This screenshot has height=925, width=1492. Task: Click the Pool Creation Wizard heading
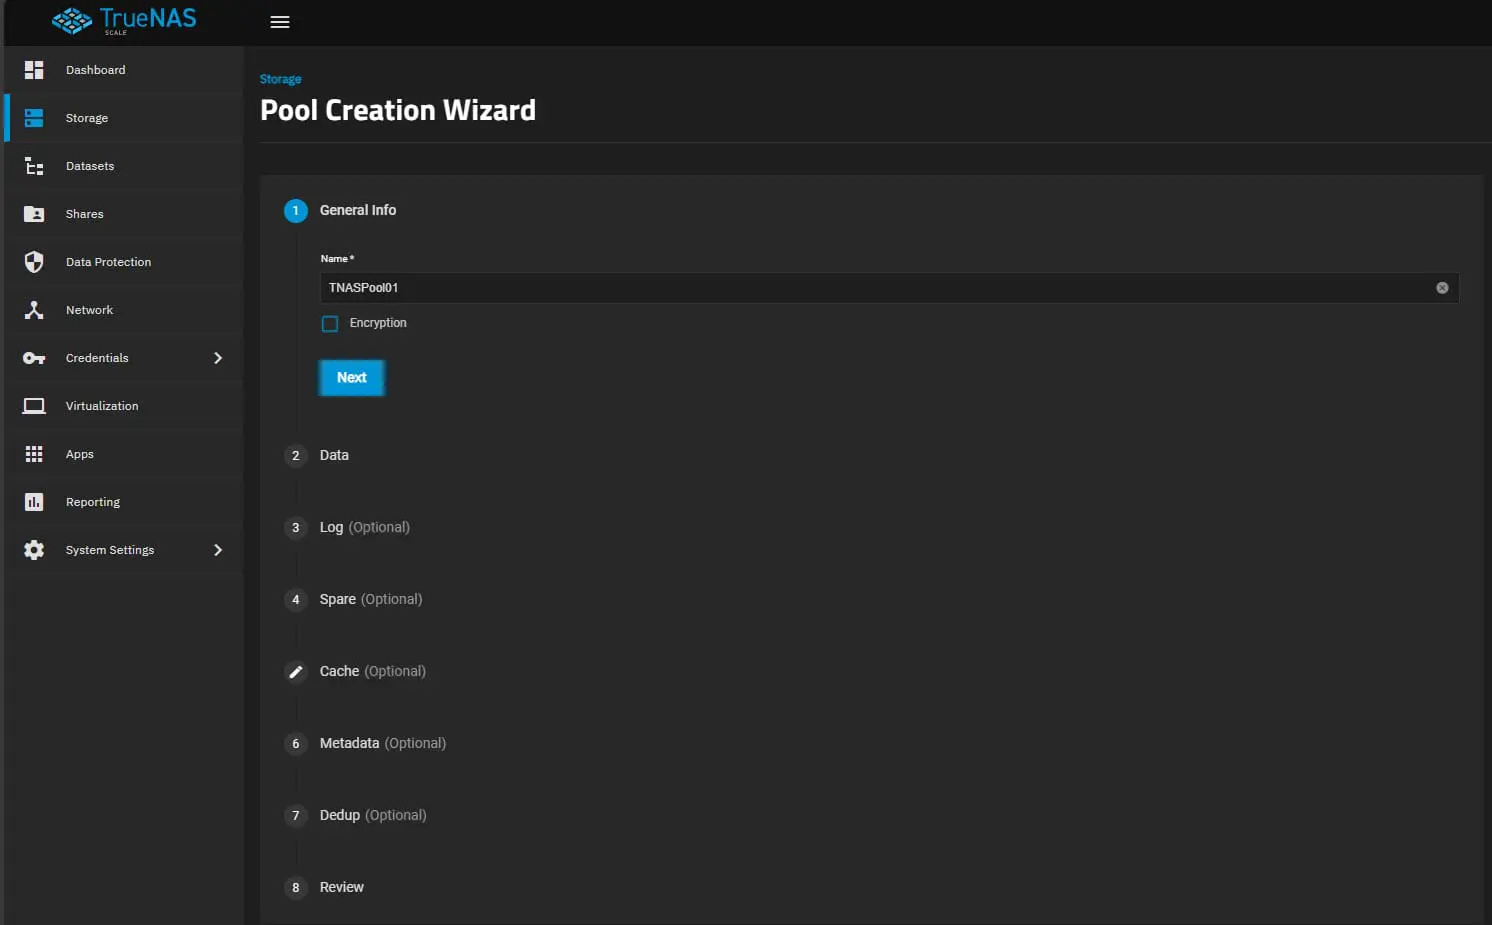pos(398,110)
